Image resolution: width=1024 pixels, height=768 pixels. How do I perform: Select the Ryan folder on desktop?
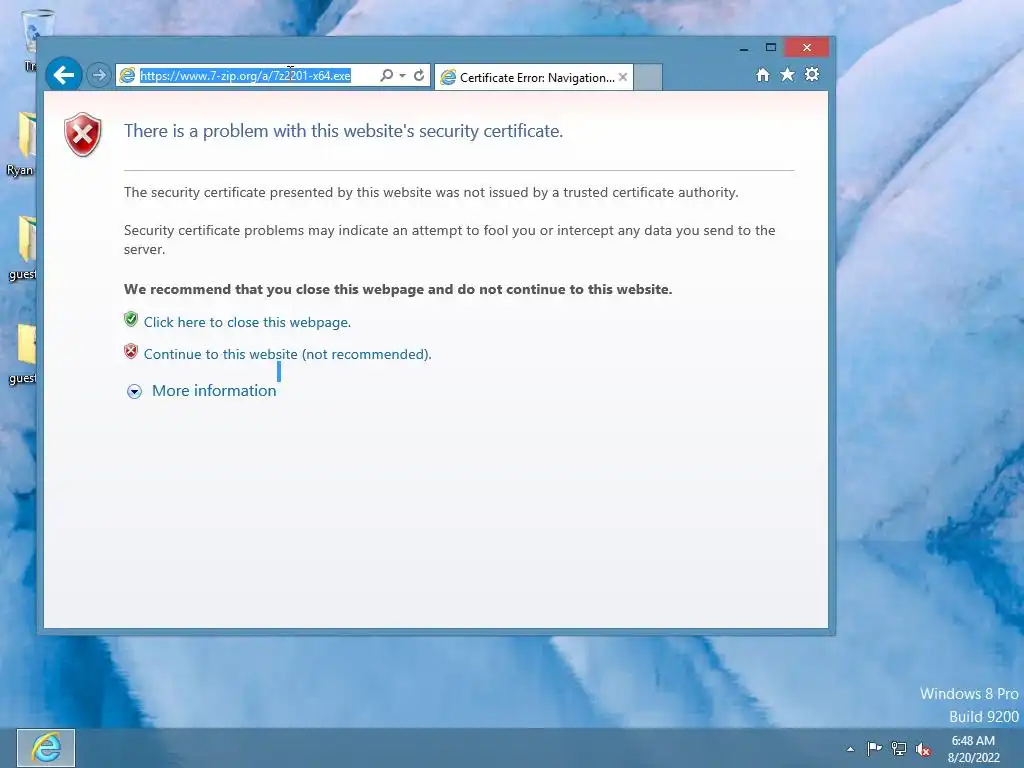coord(22,144)
